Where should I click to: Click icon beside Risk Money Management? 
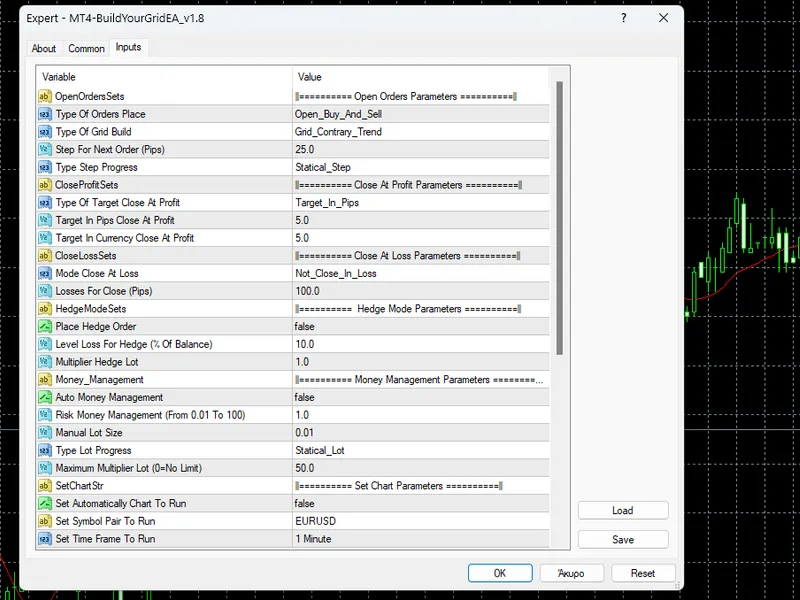pos(45,415)
